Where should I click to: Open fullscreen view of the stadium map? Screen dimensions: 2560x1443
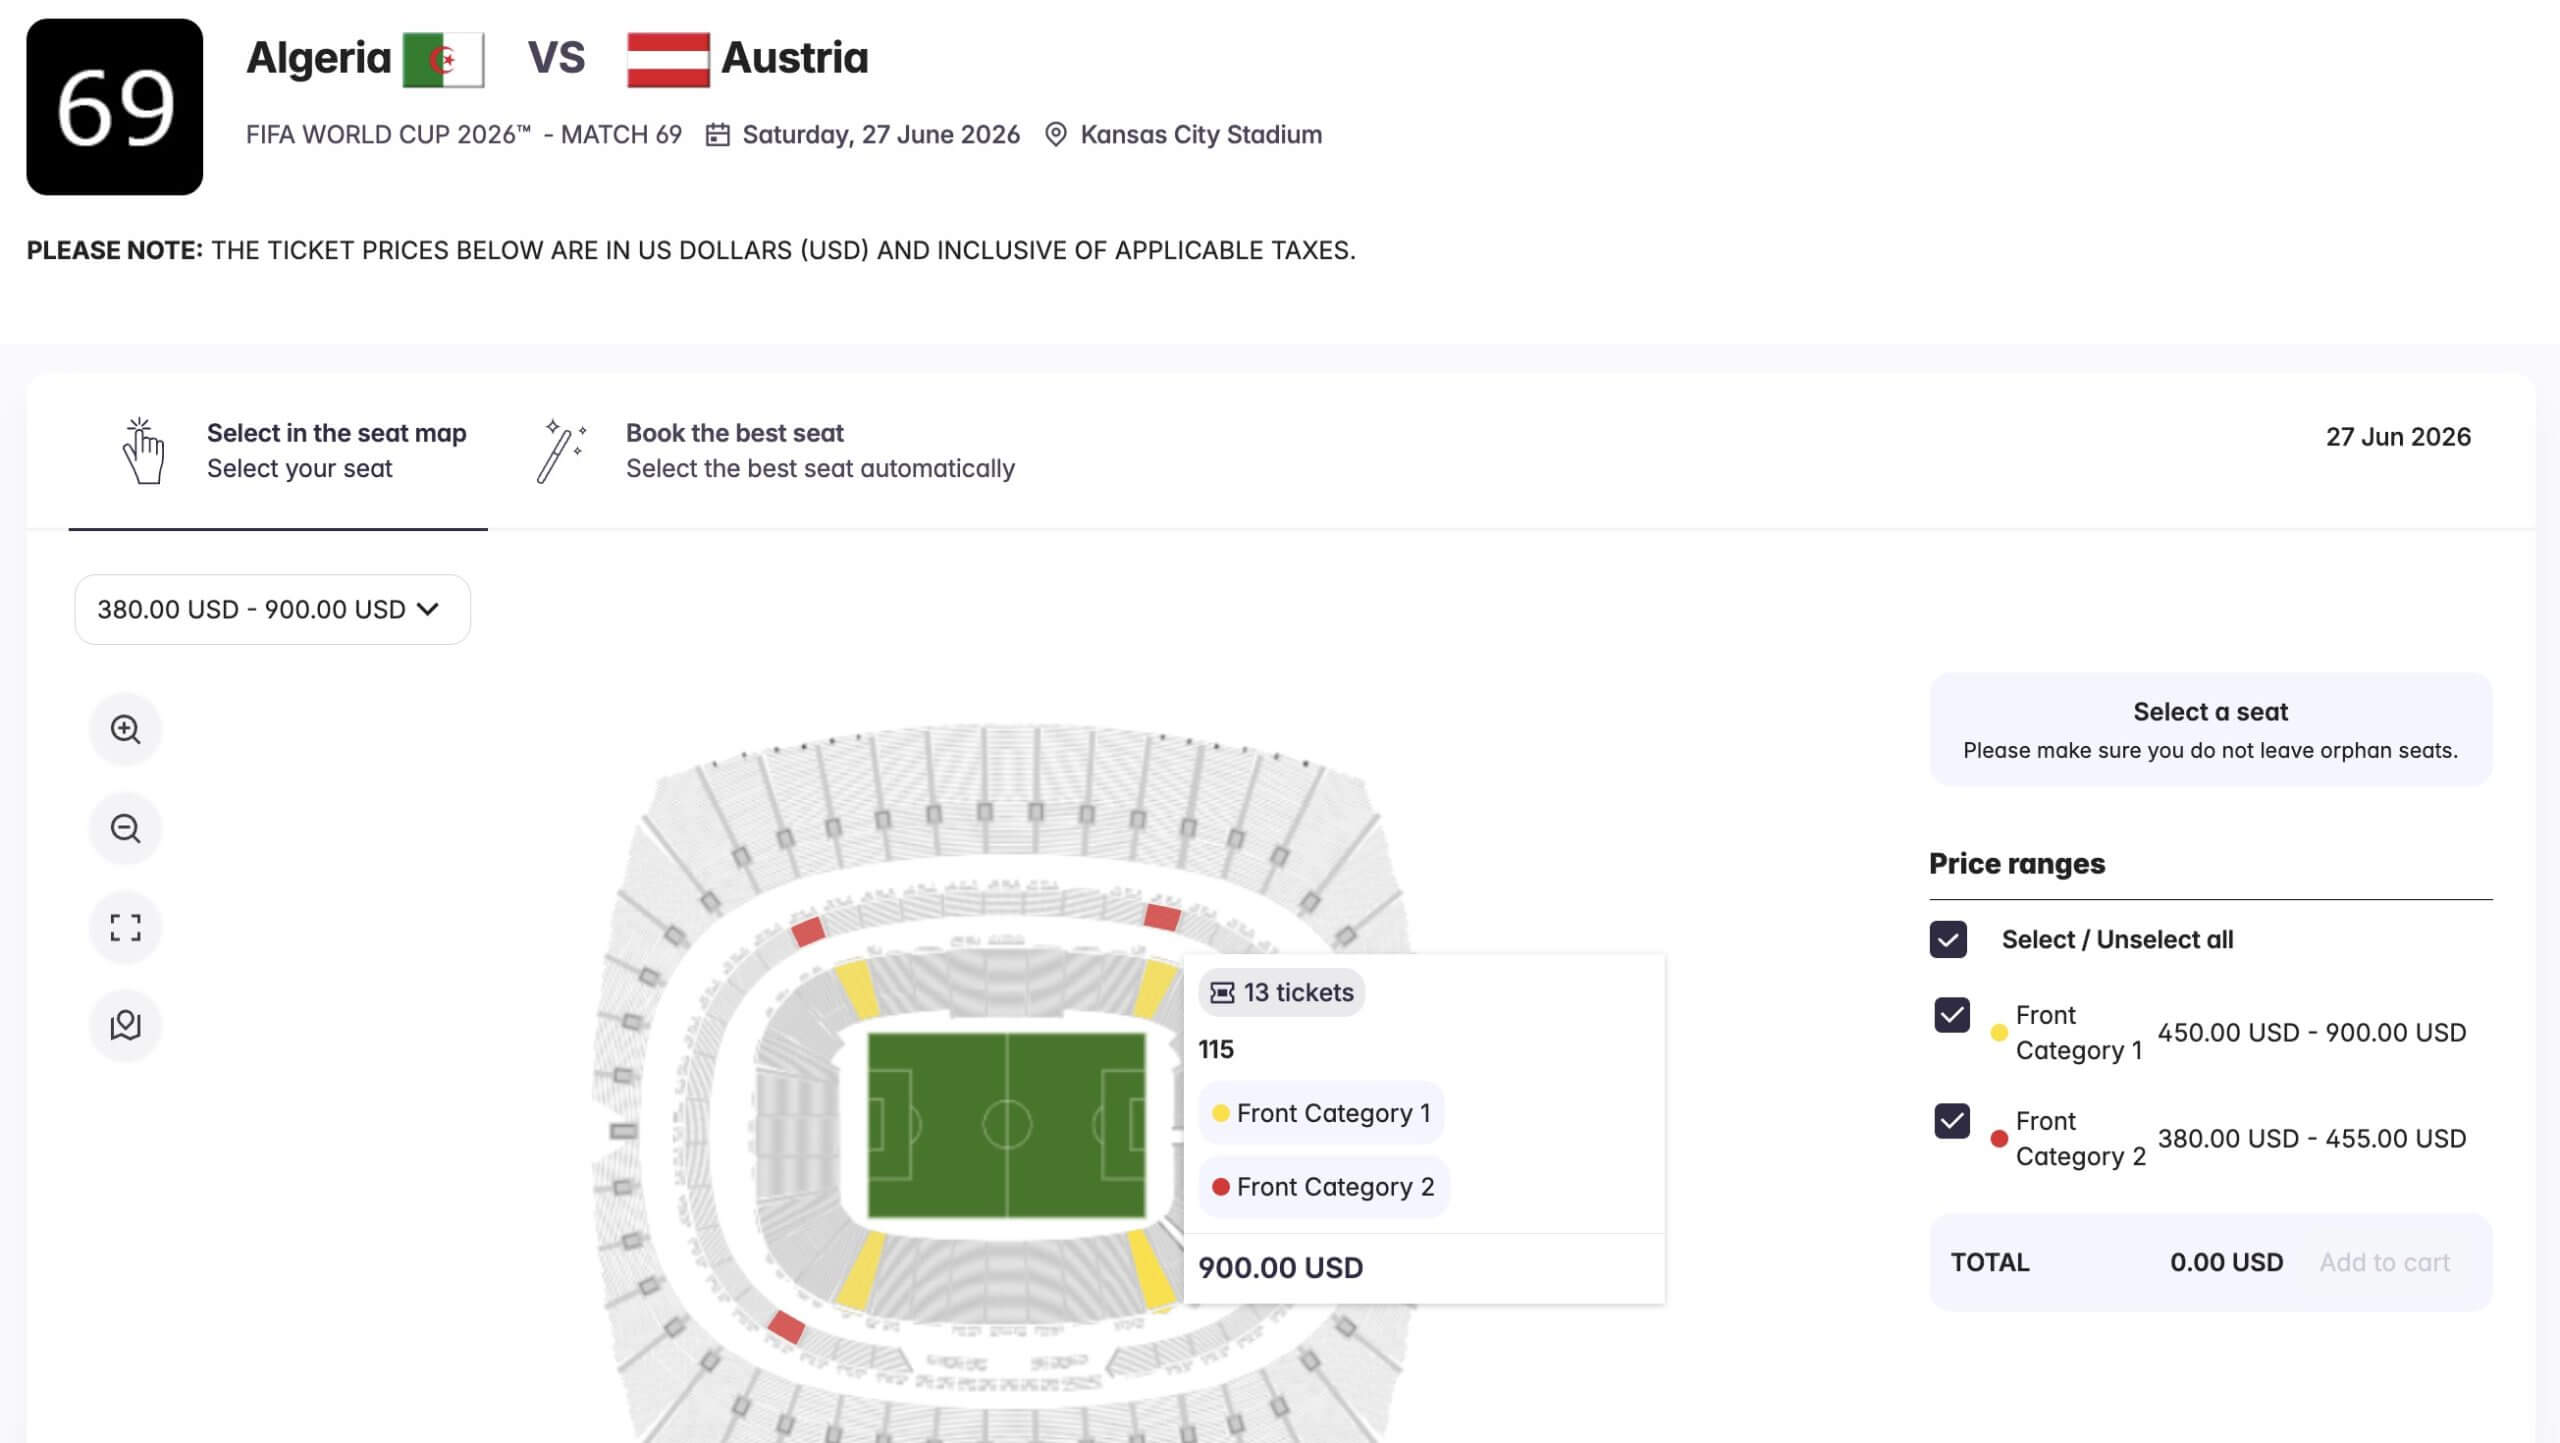click(125, 926)
